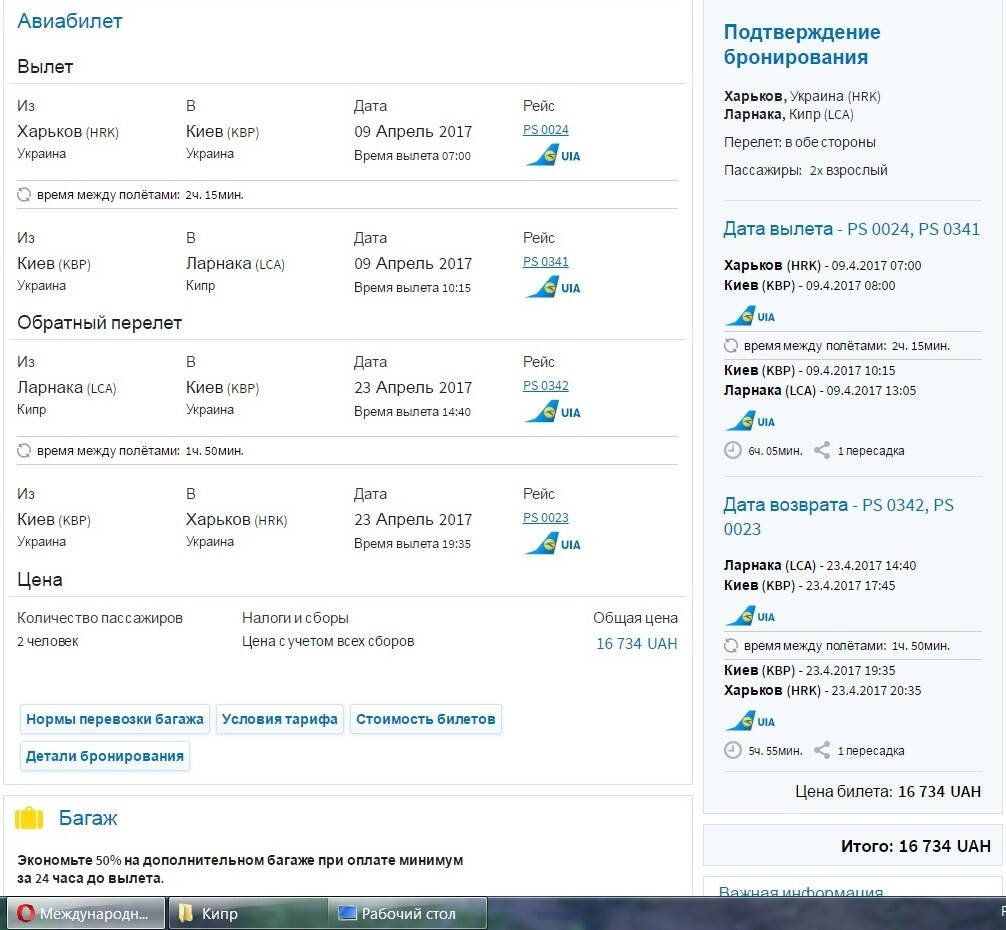Click UIA logo next to flight PS 0342

(552, 412)
